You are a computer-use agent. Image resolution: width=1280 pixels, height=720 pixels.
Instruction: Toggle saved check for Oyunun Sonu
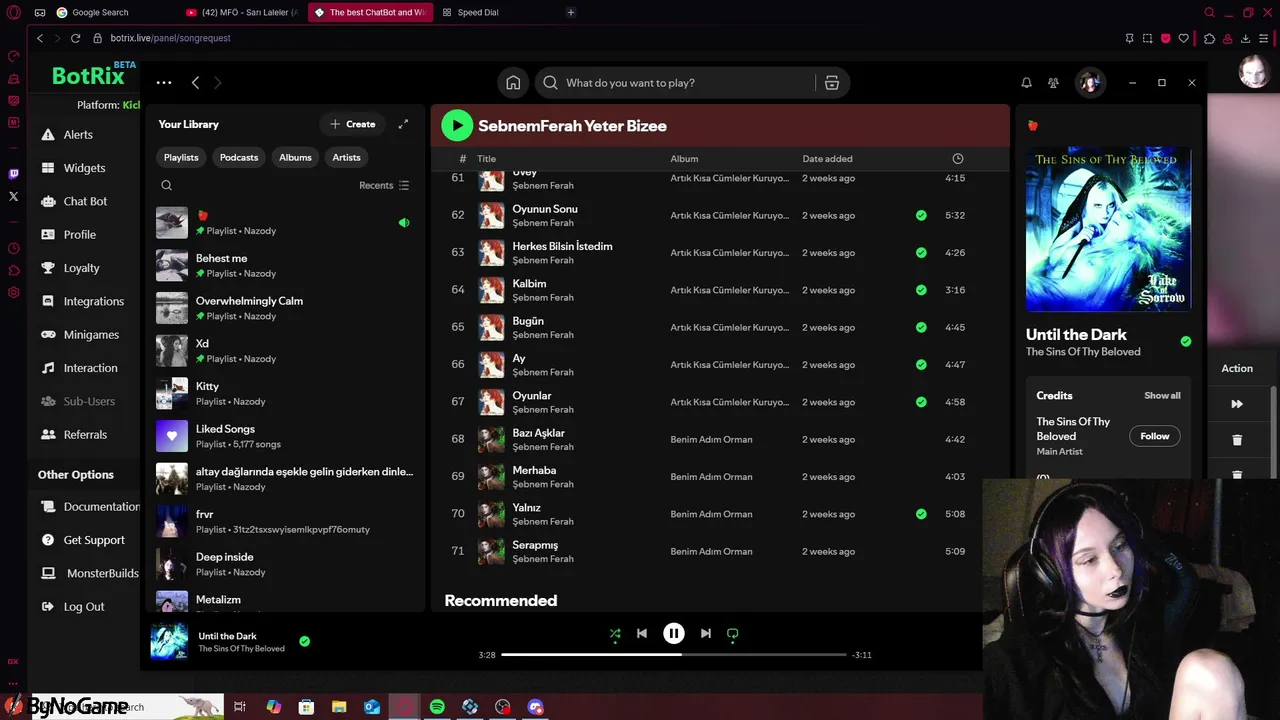(921, 215)
